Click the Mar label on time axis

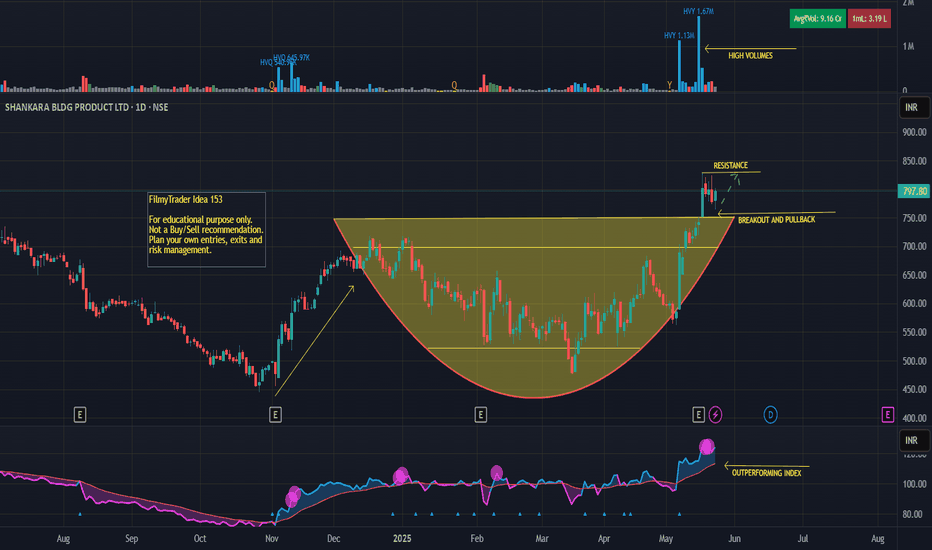pyautogui.click(x=541, y=539)
